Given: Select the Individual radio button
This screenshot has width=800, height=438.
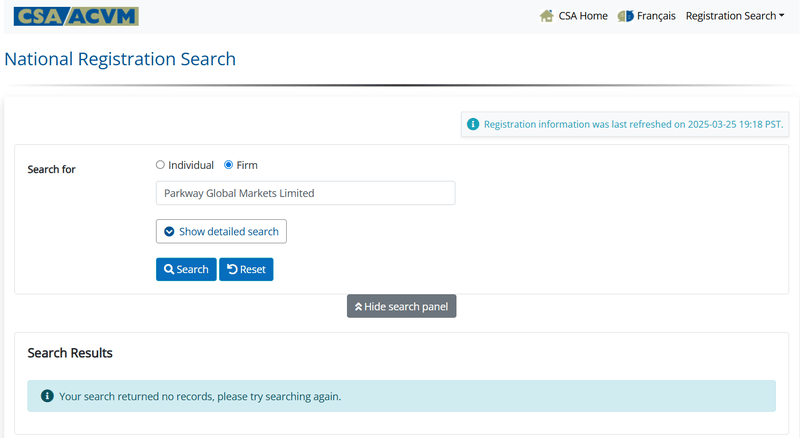Looking at the screenshot, I should pos(160,164).
